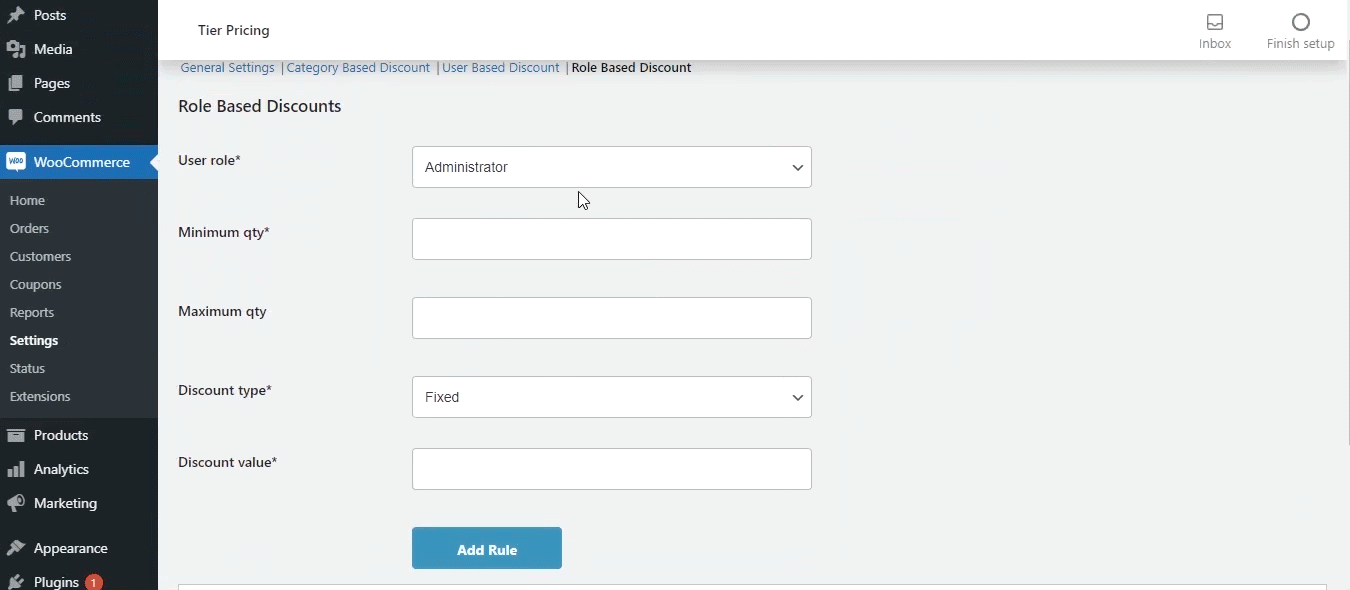This screenshot has width=1350, height=590.
Task: Open Media via its sidebar icon
Action: (x=16, y=49)
